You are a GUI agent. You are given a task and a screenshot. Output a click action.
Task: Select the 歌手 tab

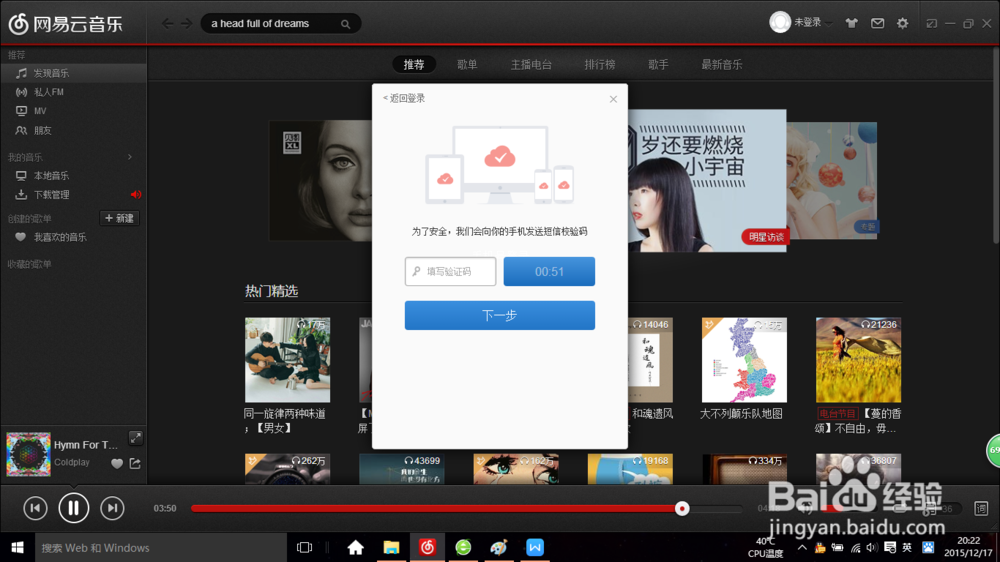coord(658,64)
